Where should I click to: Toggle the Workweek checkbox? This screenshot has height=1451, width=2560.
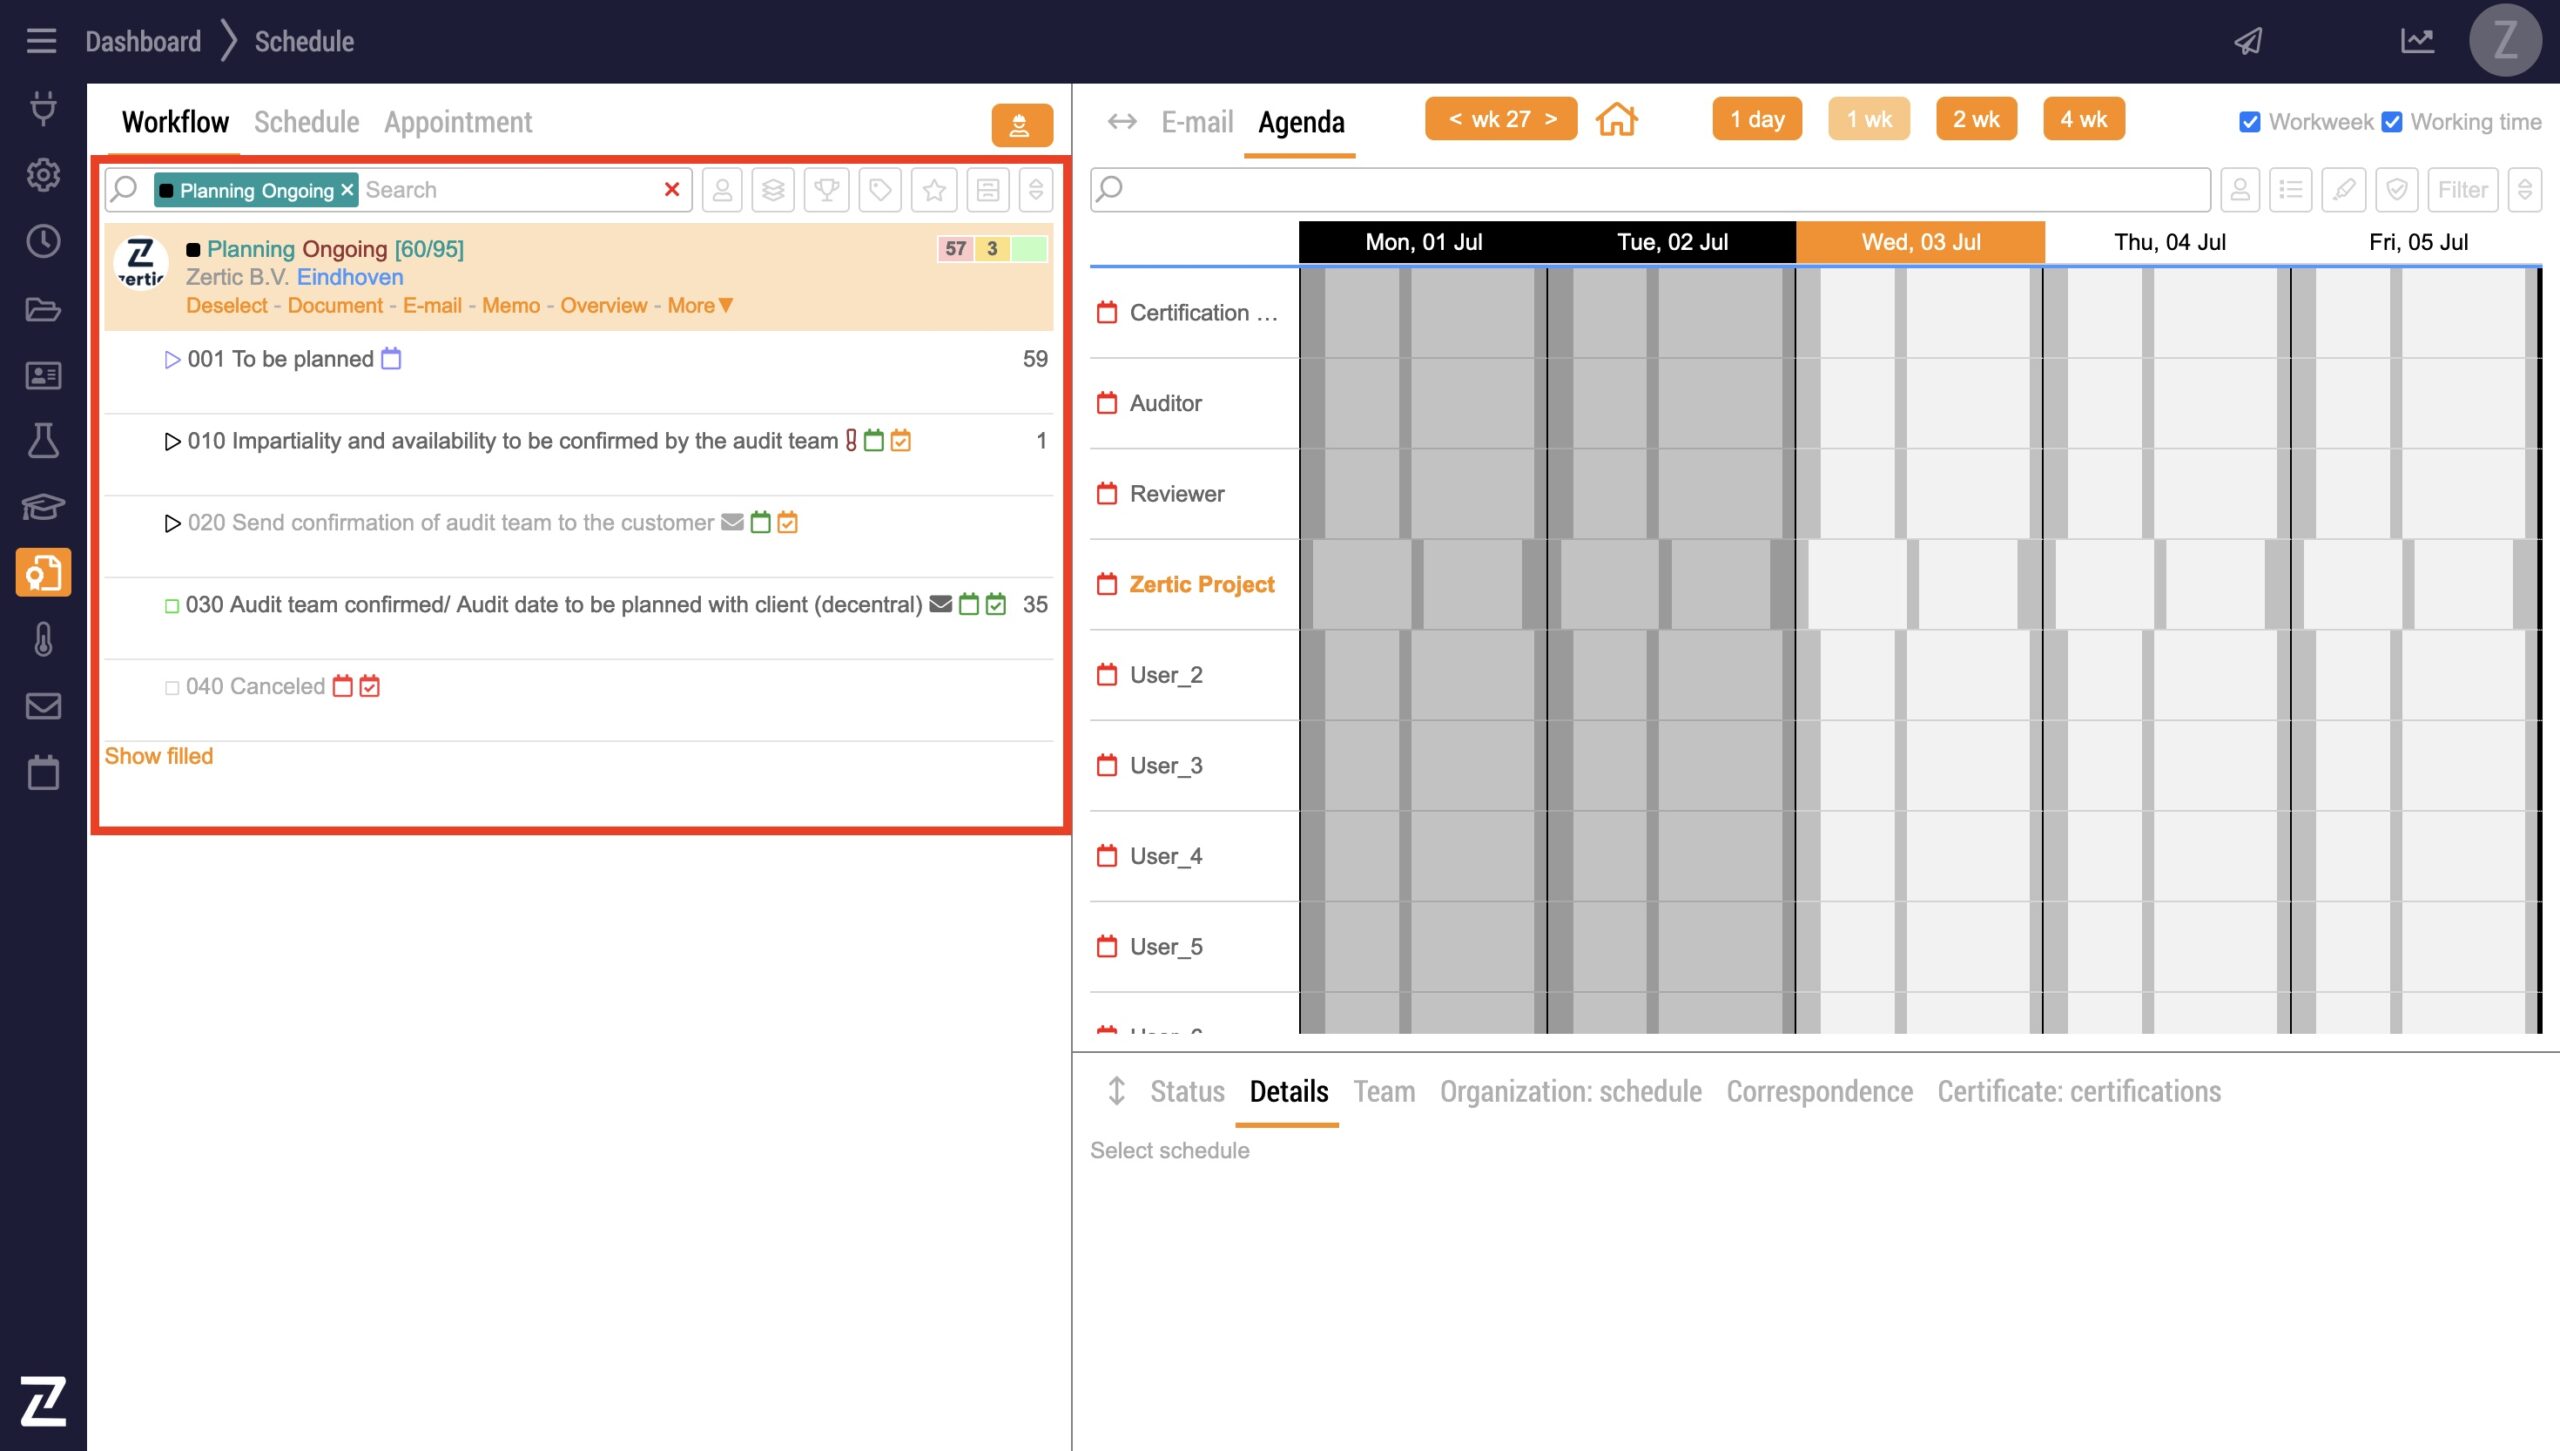click(2250, 122)
